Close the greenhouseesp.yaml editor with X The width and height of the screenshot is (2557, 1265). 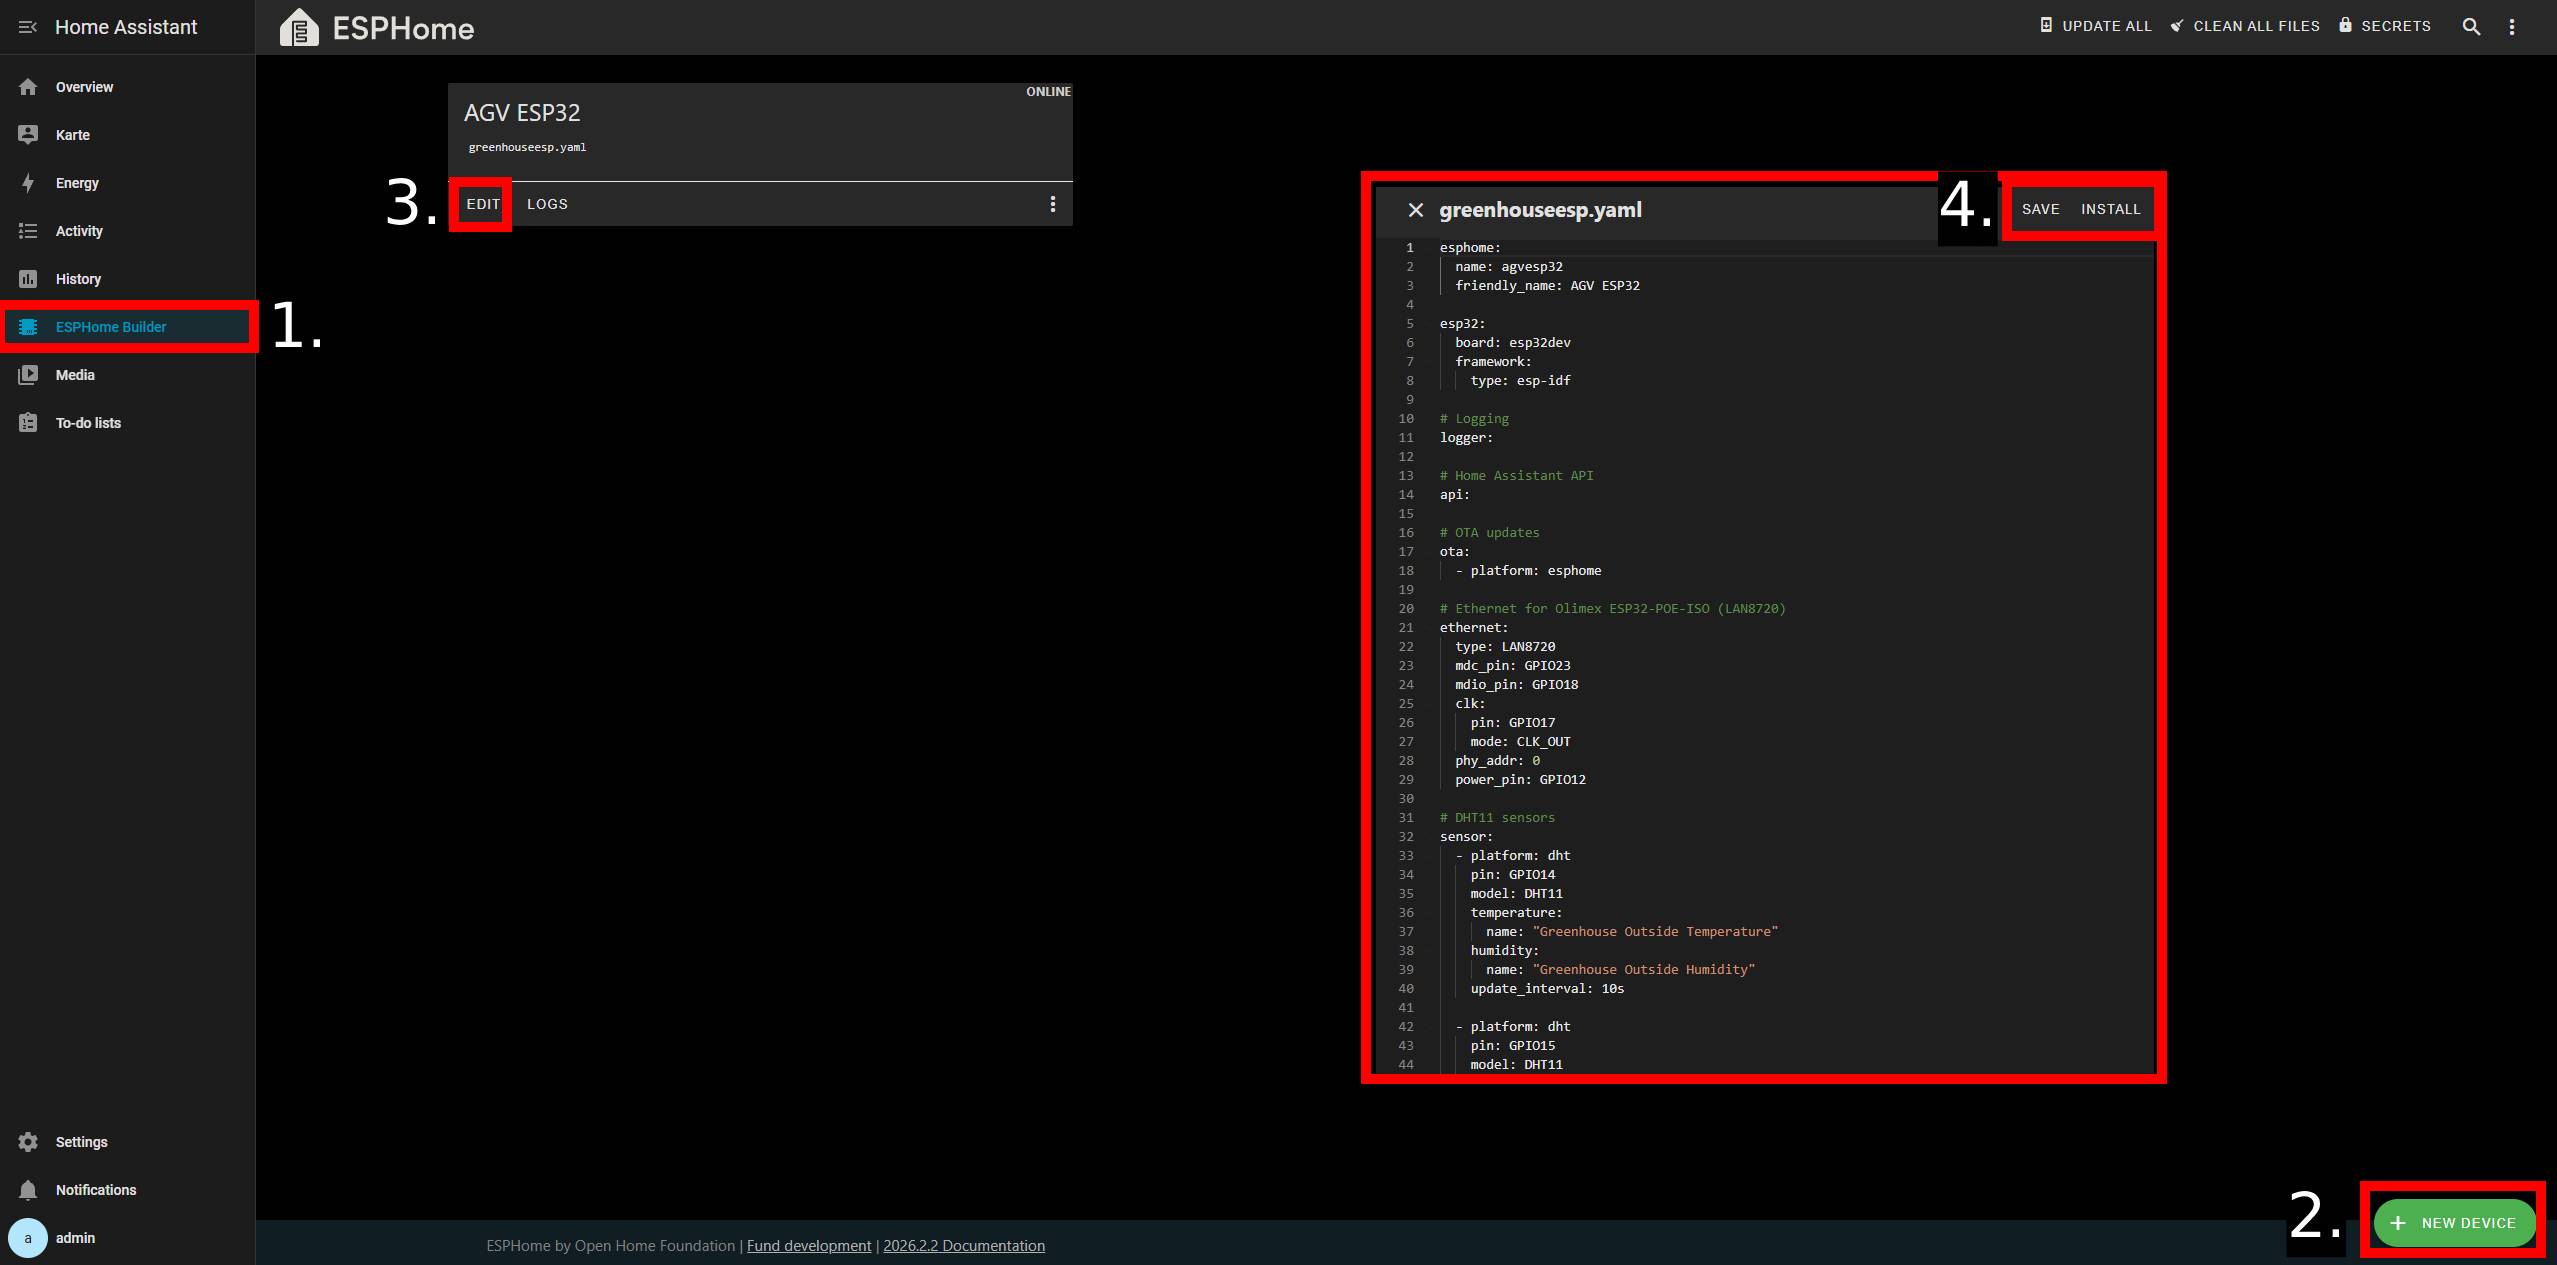(1415, 210)
